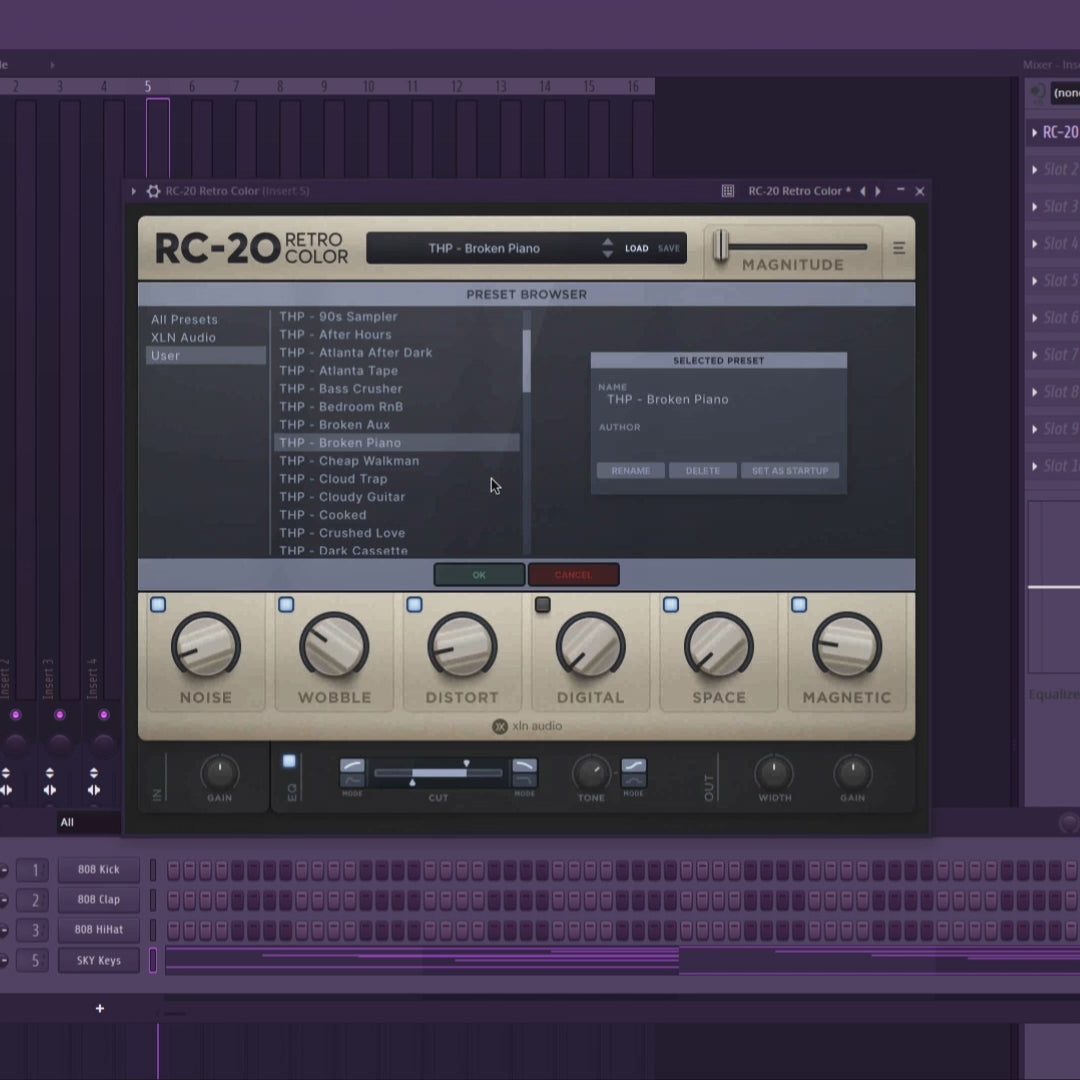Expand Slot 3 in mixer
Image resolution: width=1080 pixels, height=1080 pixels.
pyautogui.click(x=1035, y=207)
